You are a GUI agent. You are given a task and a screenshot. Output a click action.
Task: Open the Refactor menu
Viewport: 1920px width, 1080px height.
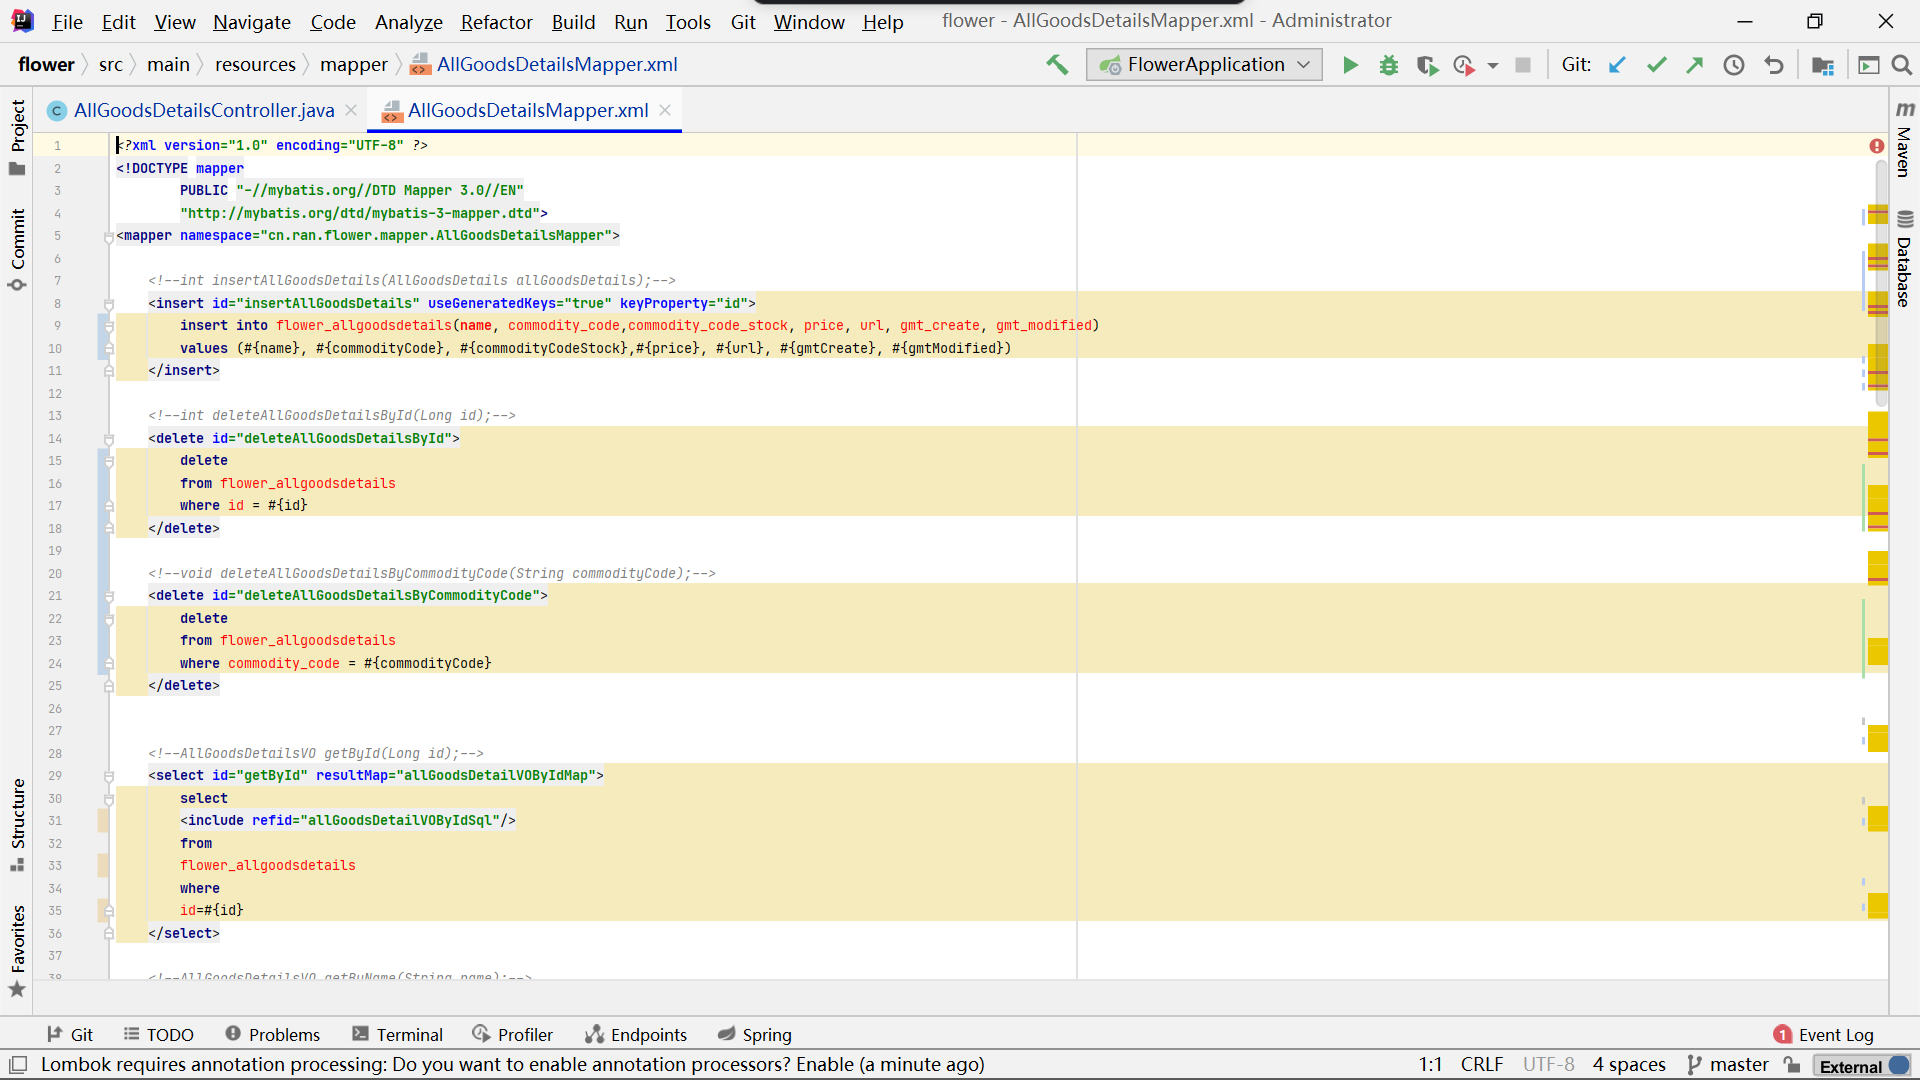(496, 22)
